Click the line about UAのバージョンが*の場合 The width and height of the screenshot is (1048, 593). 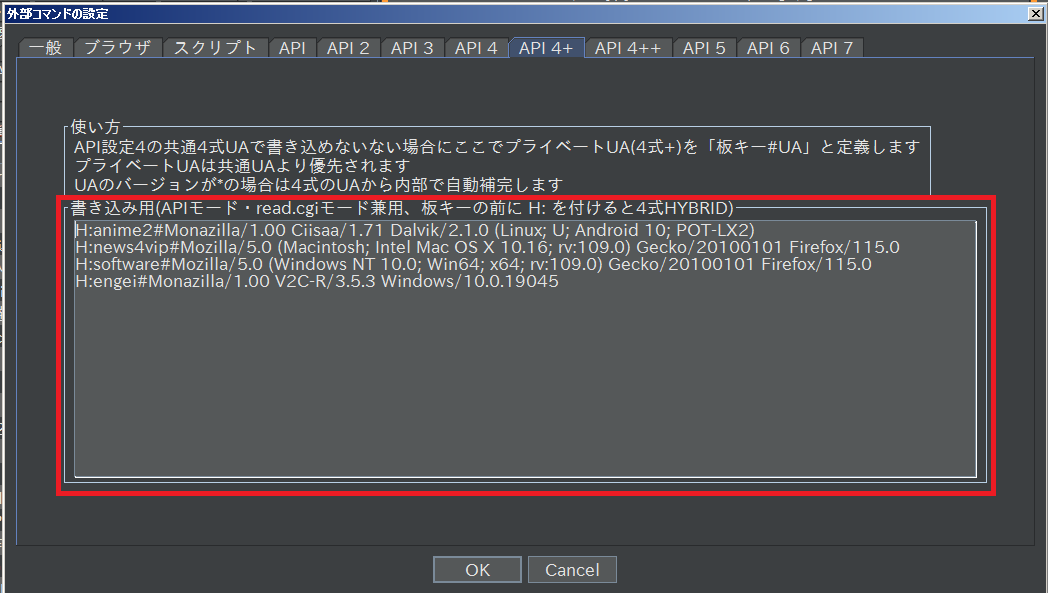pyautogui.click(x=318, y=185)
